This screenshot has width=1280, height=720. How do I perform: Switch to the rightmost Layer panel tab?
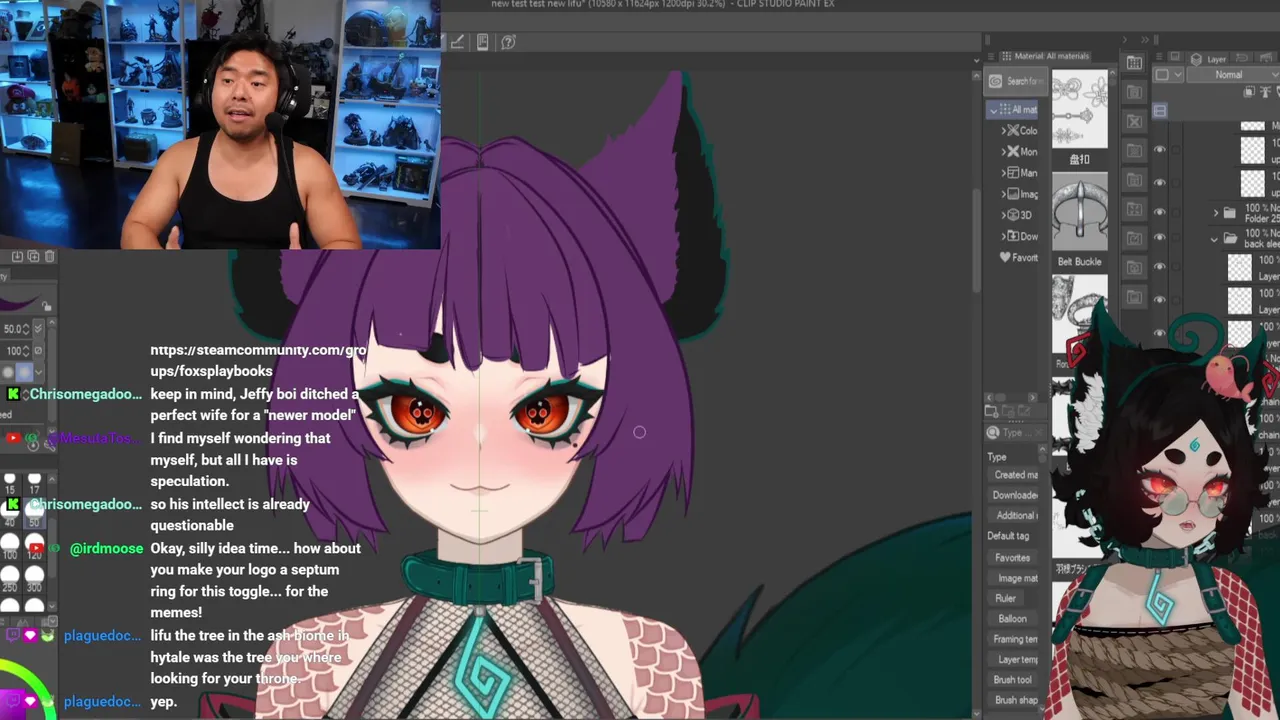(x=1268, y=59)
